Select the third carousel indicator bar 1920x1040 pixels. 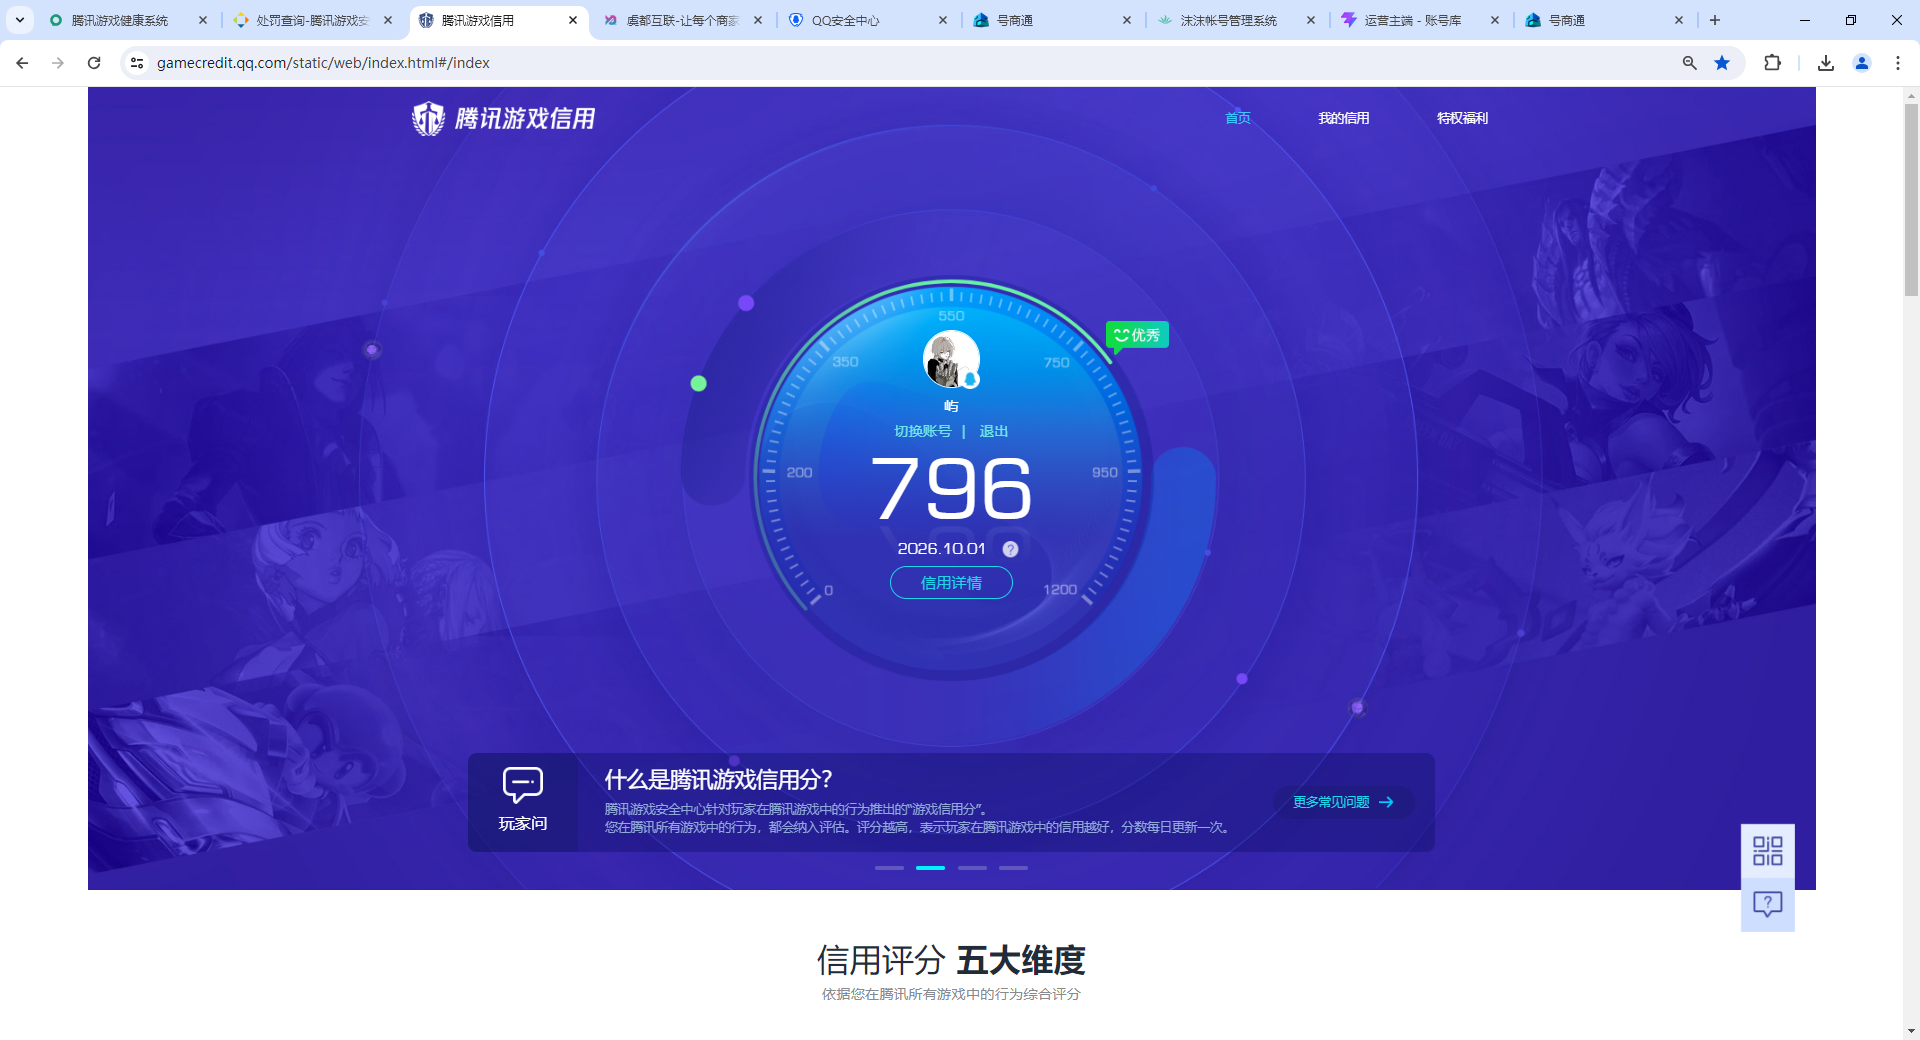coord(972,868)
